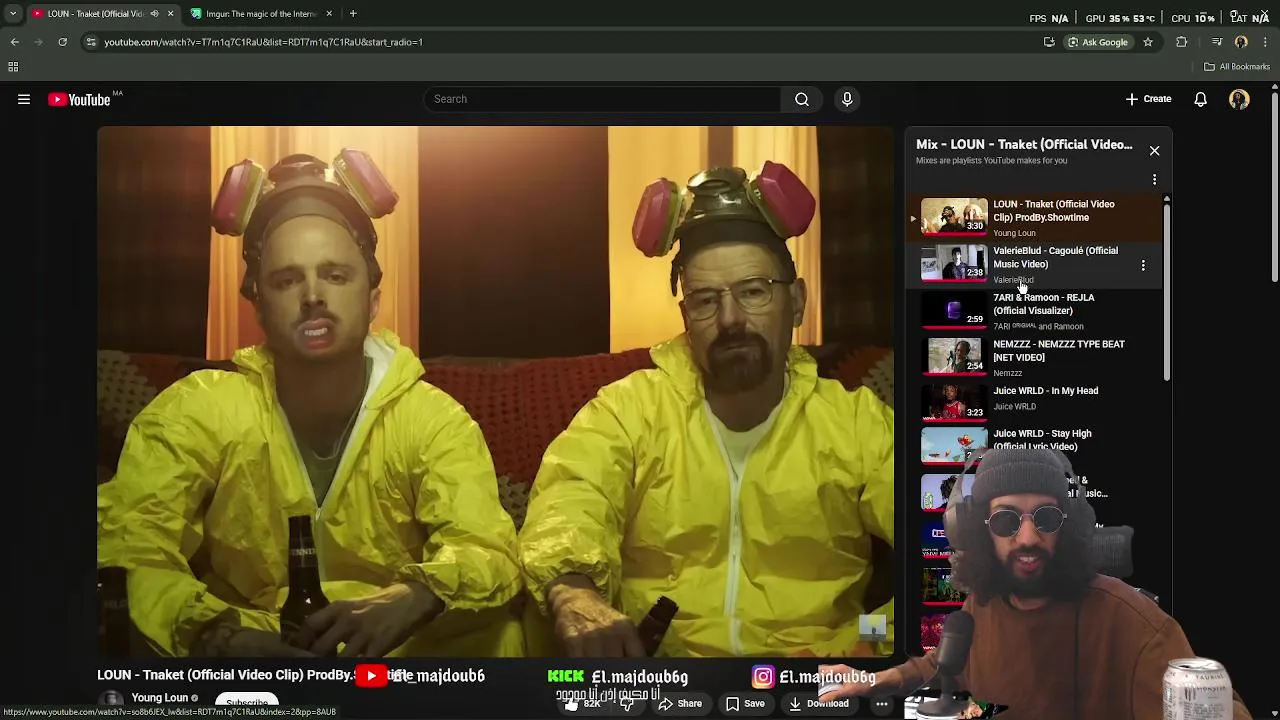1280x720 pixels.
Task: Open the YouTube guide hamburger menu
Action: [x=24, y=99]
